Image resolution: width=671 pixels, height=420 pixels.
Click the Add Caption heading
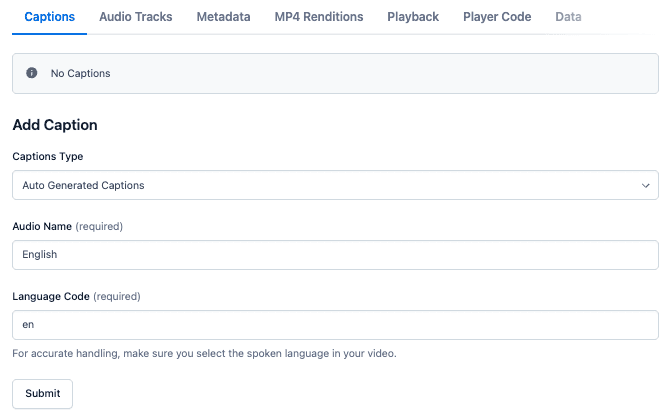[55, 125]
